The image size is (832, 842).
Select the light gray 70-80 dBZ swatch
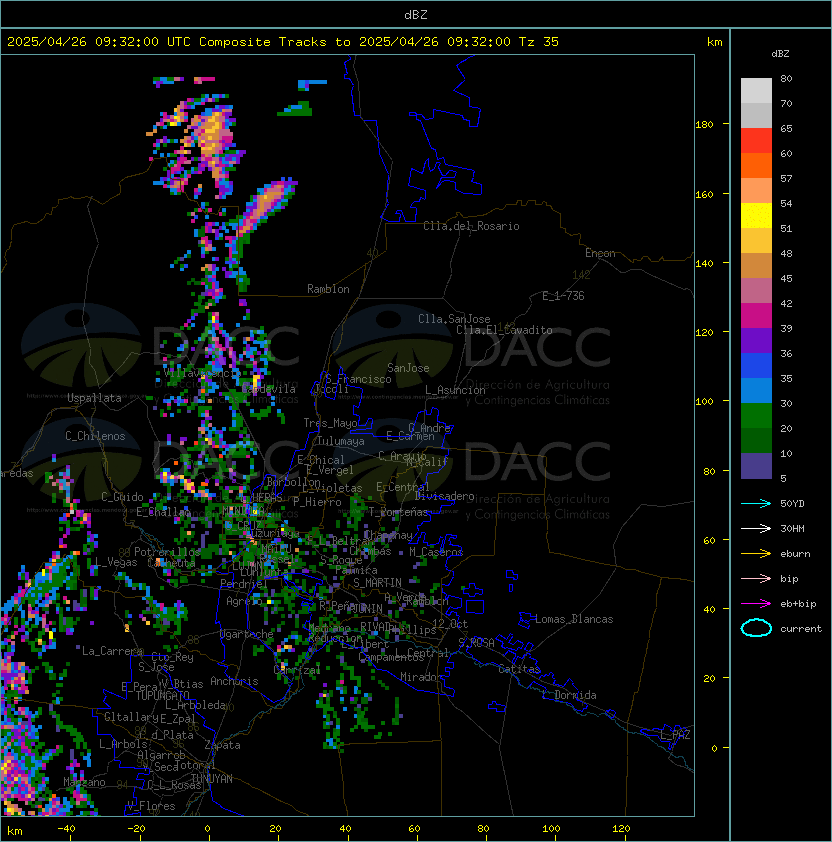[756, 90]
